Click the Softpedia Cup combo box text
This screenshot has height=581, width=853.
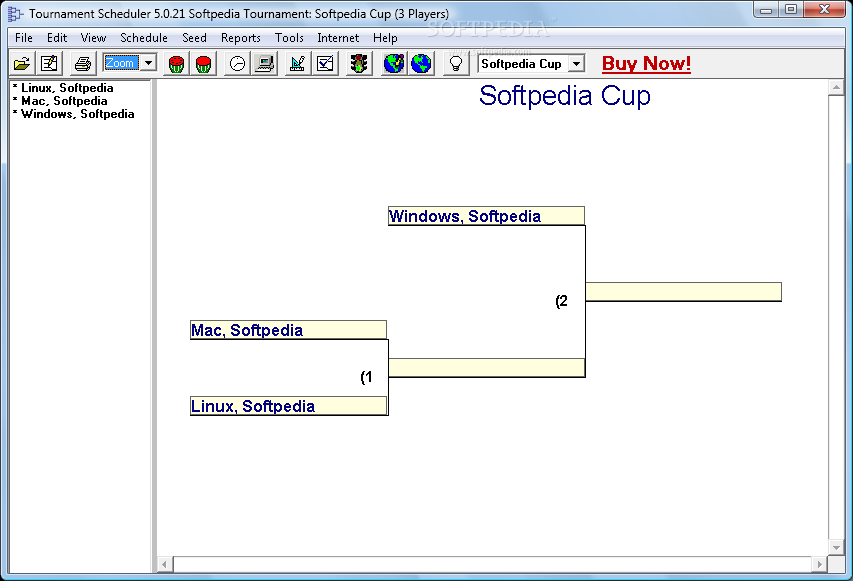tap(521, 64)
